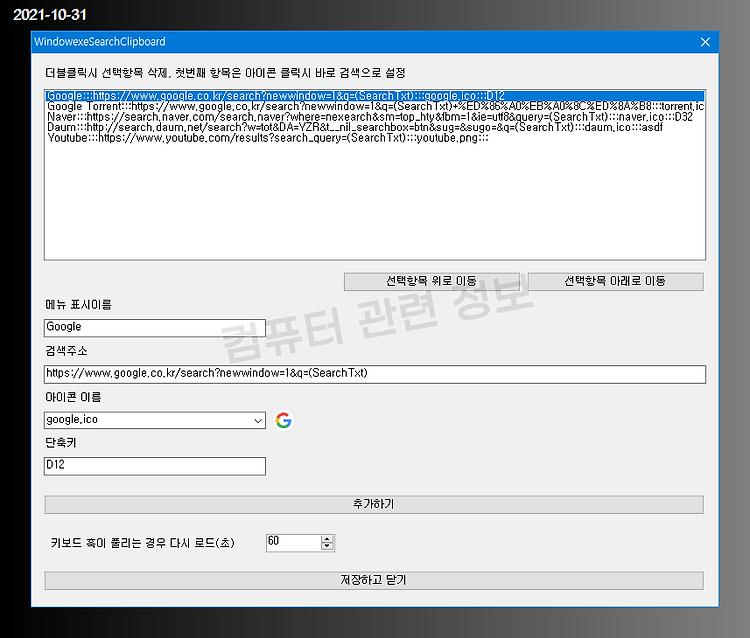Click the 선택항목 위로 이동 button
This screenshot has width=750, height=638.
coord(431,281)
